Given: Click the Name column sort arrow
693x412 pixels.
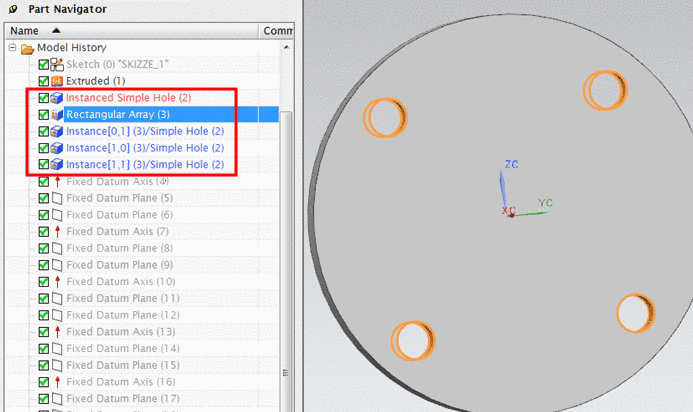Looking at the screenshot, I should (56, 31).
